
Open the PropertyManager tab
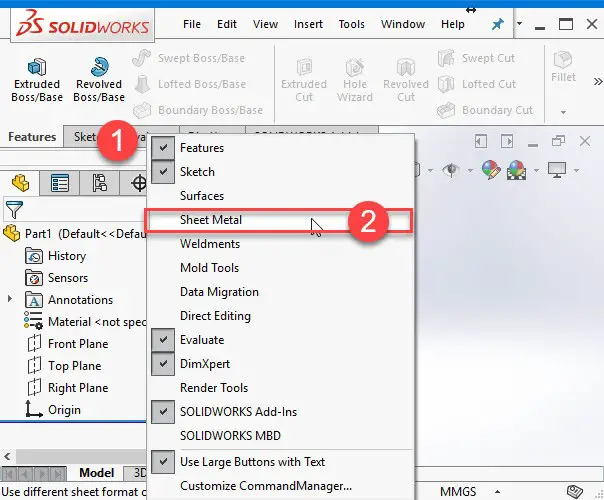(60, 183)
